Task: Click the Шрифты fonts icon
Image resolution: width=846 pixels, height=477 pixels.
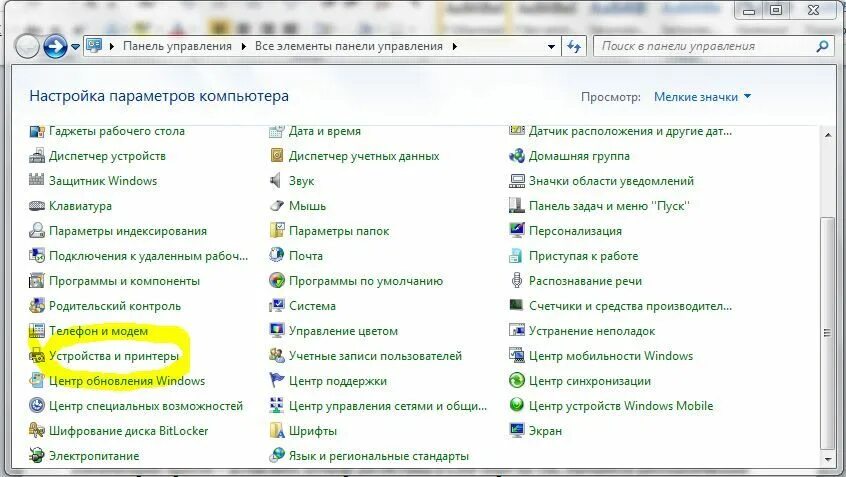Action: point(276,431)
